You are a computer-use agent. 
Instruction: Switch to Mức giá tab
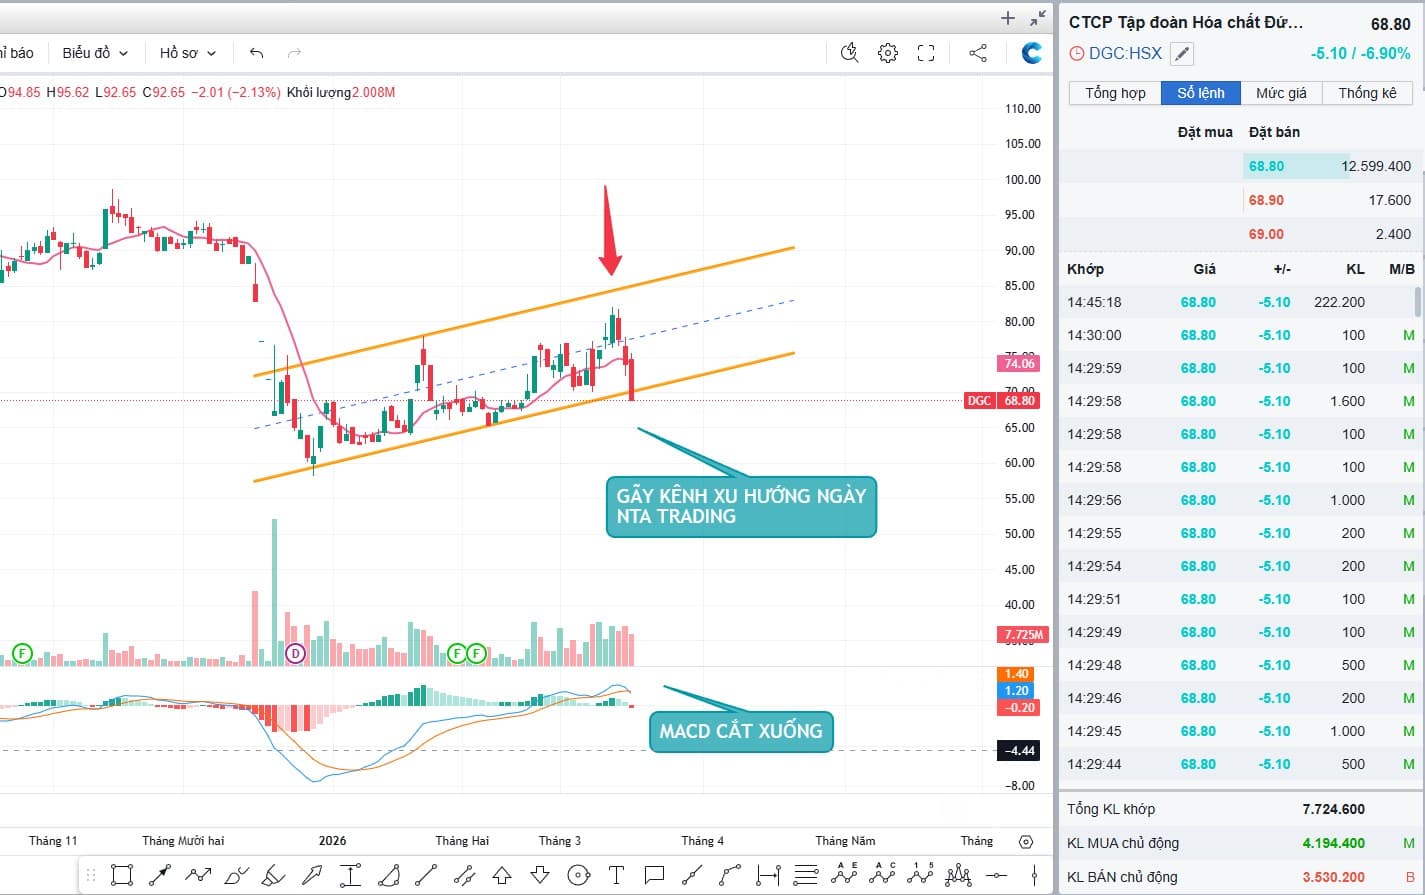click(1281, 93)
